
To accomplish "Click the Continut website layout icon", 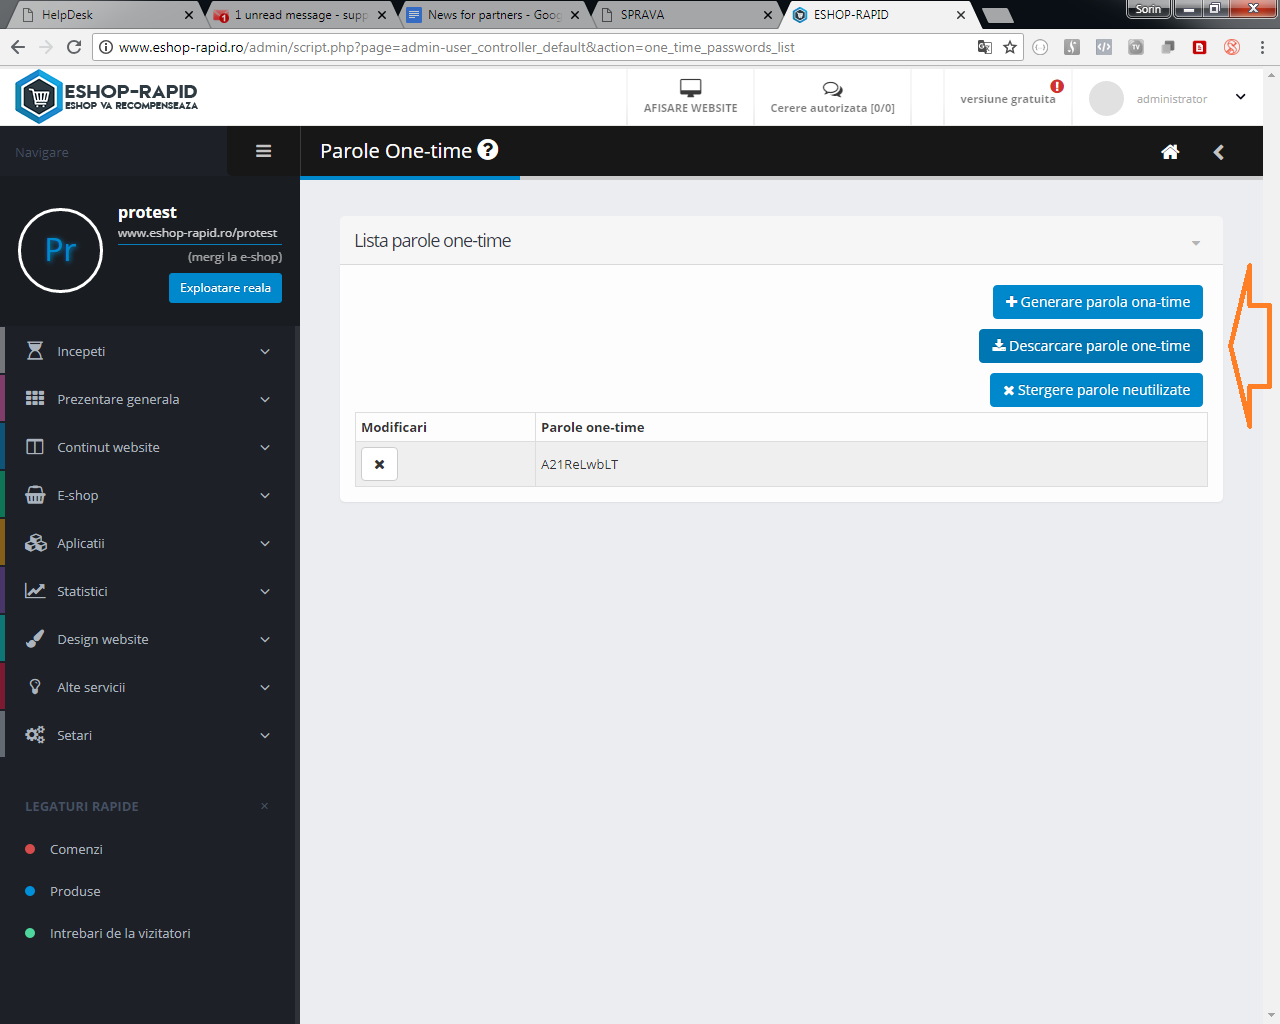I will point(35,447).
